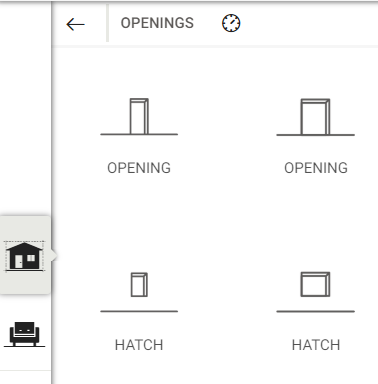Image resolution: width=378 pixels, height=384 pixels.
Task: Open the measurement gauge icon beside OPENINGS
Action: [231, 23]
